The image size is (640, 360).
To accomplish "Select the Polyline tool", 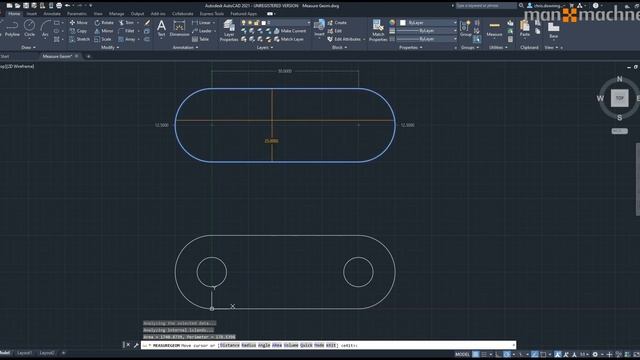I will (12, 29).
